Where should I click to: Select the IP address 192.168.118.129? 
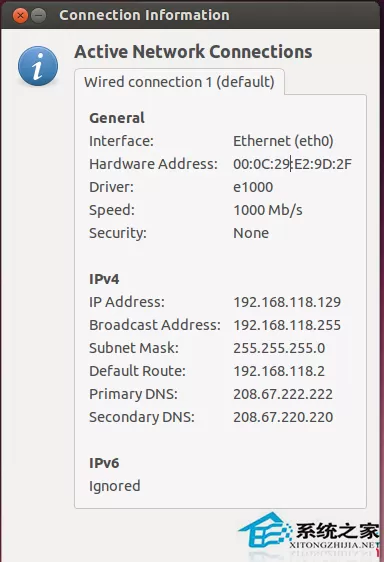287,302
